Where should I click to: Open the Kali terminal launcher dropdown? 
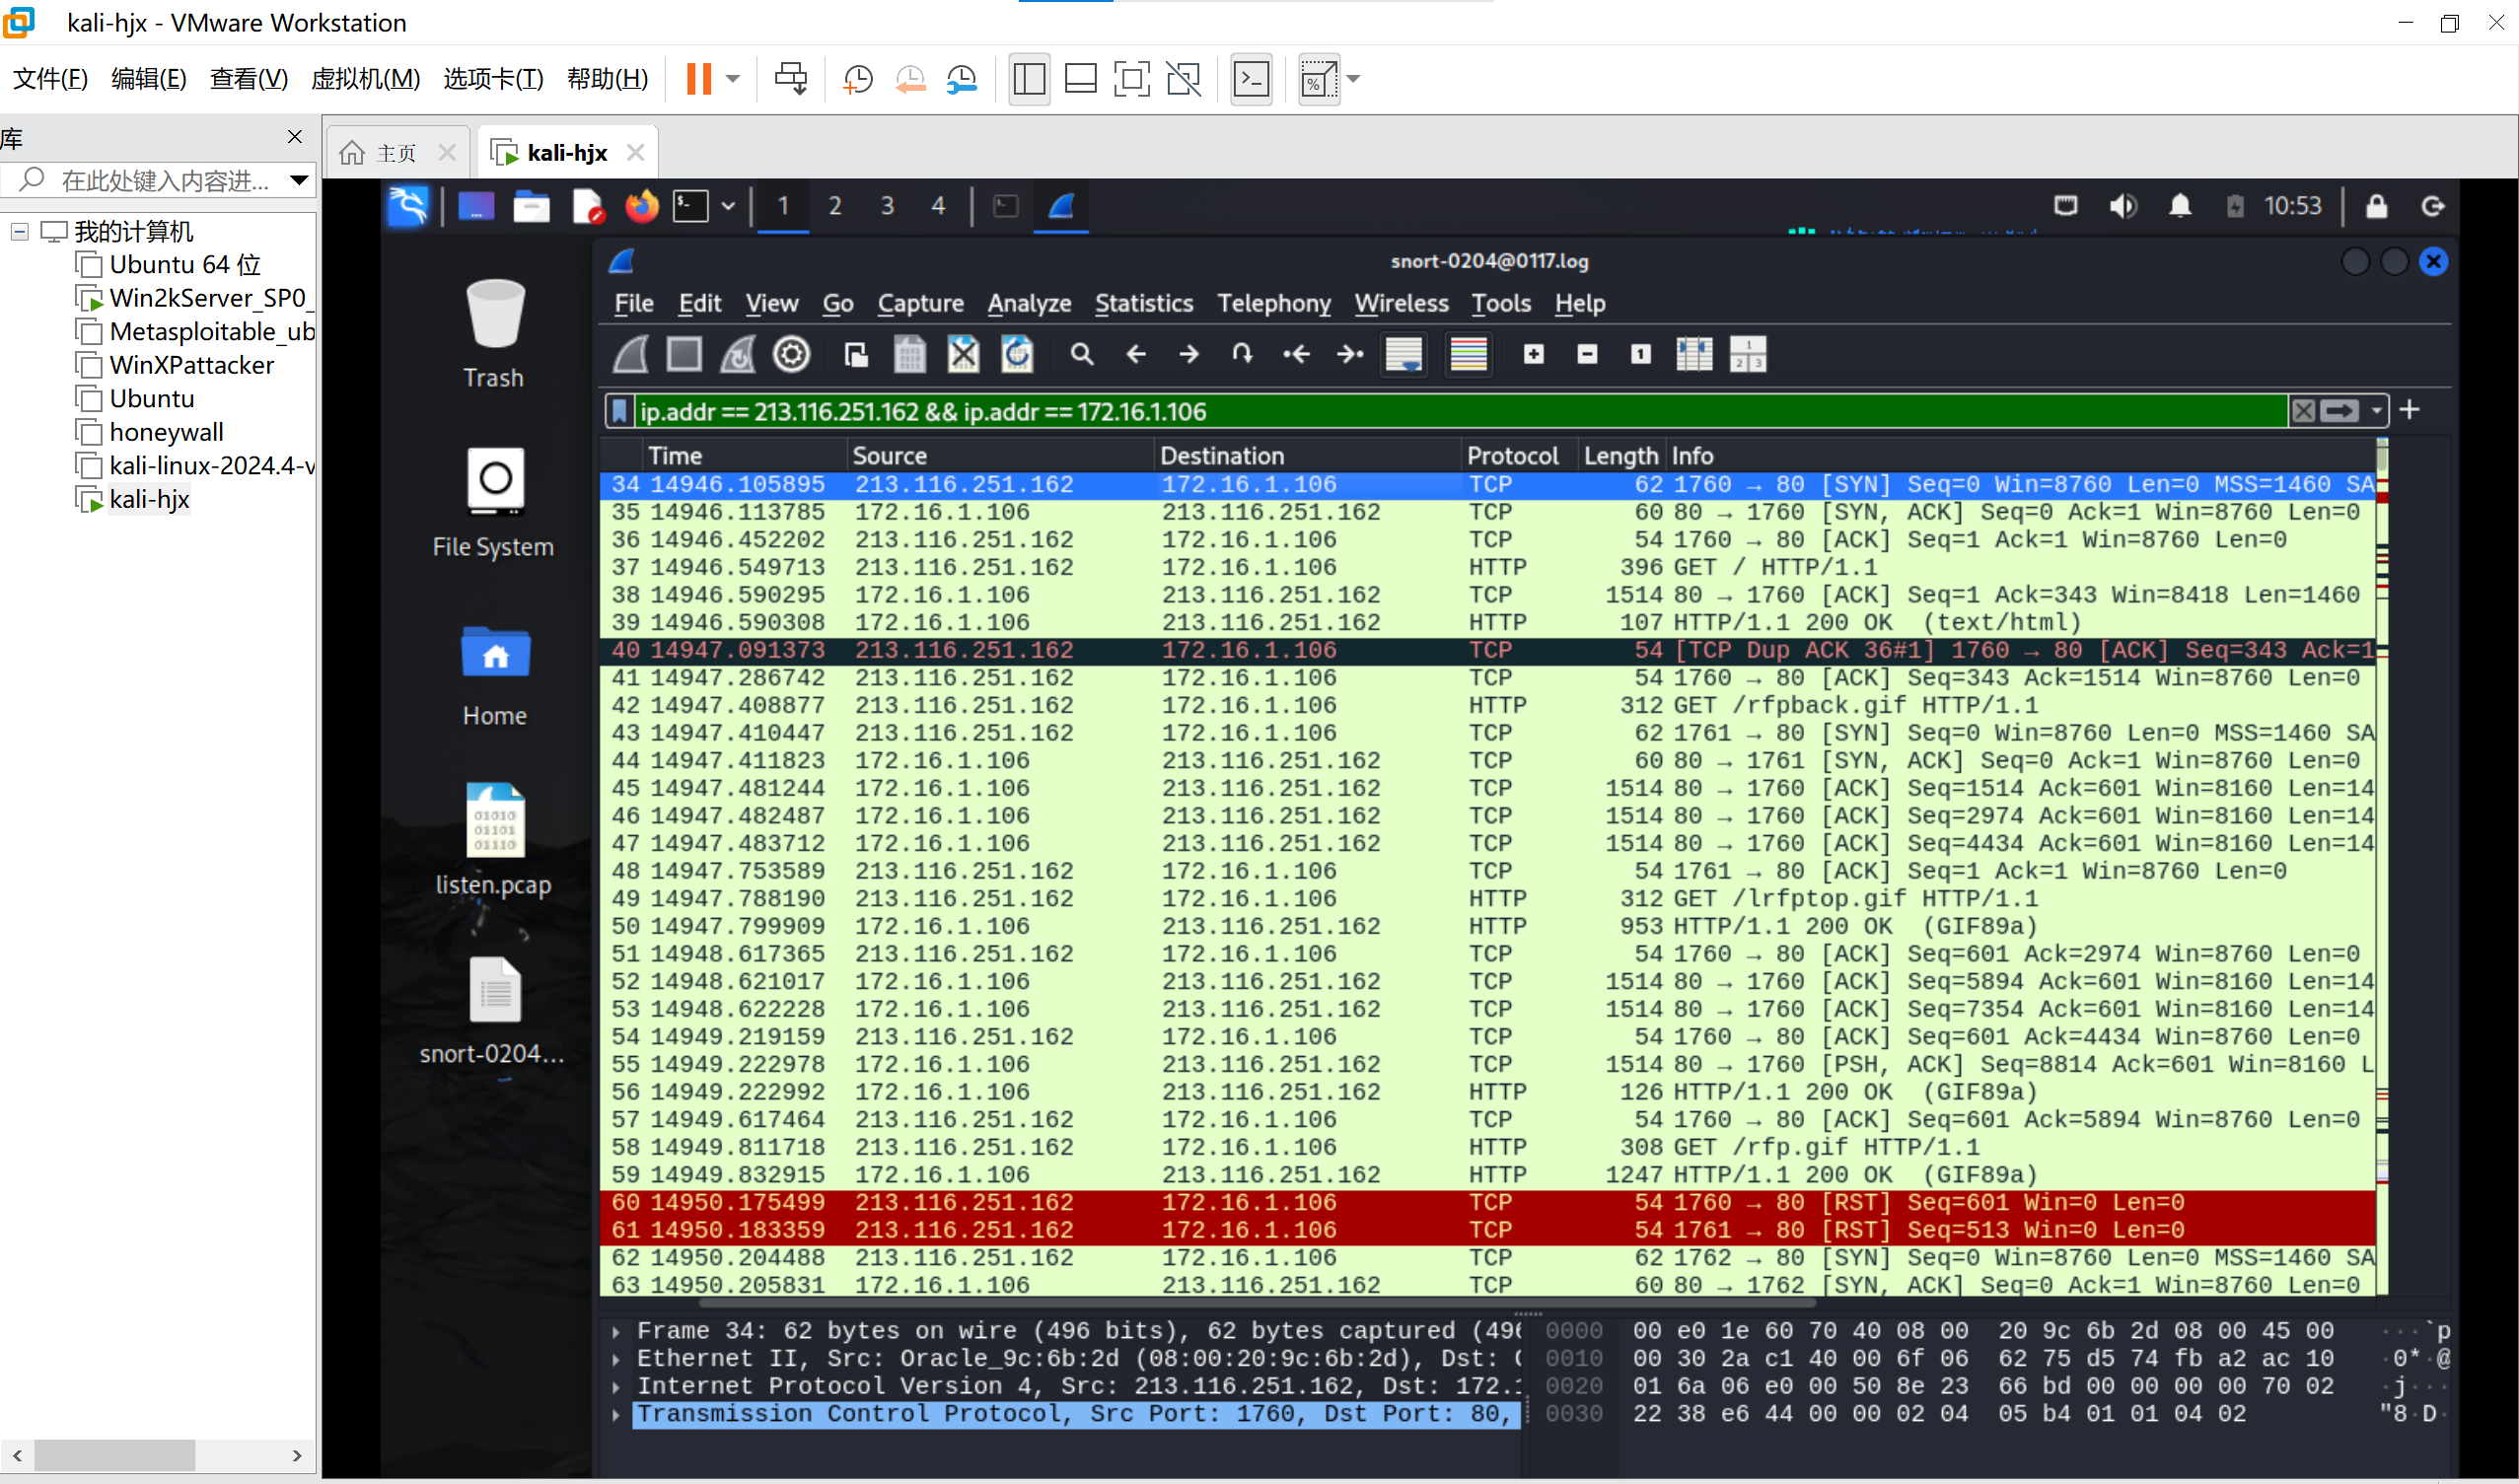click(x=728, y=206)
